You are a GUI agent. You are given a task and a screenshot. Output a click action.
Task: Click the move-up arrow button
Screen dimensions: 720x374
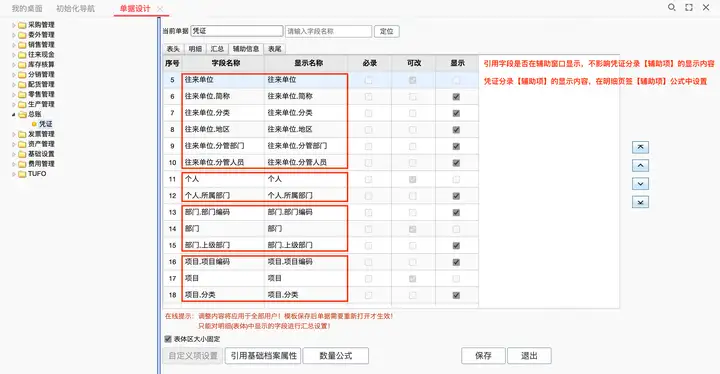pyautogui.click(x=640, y=165)
